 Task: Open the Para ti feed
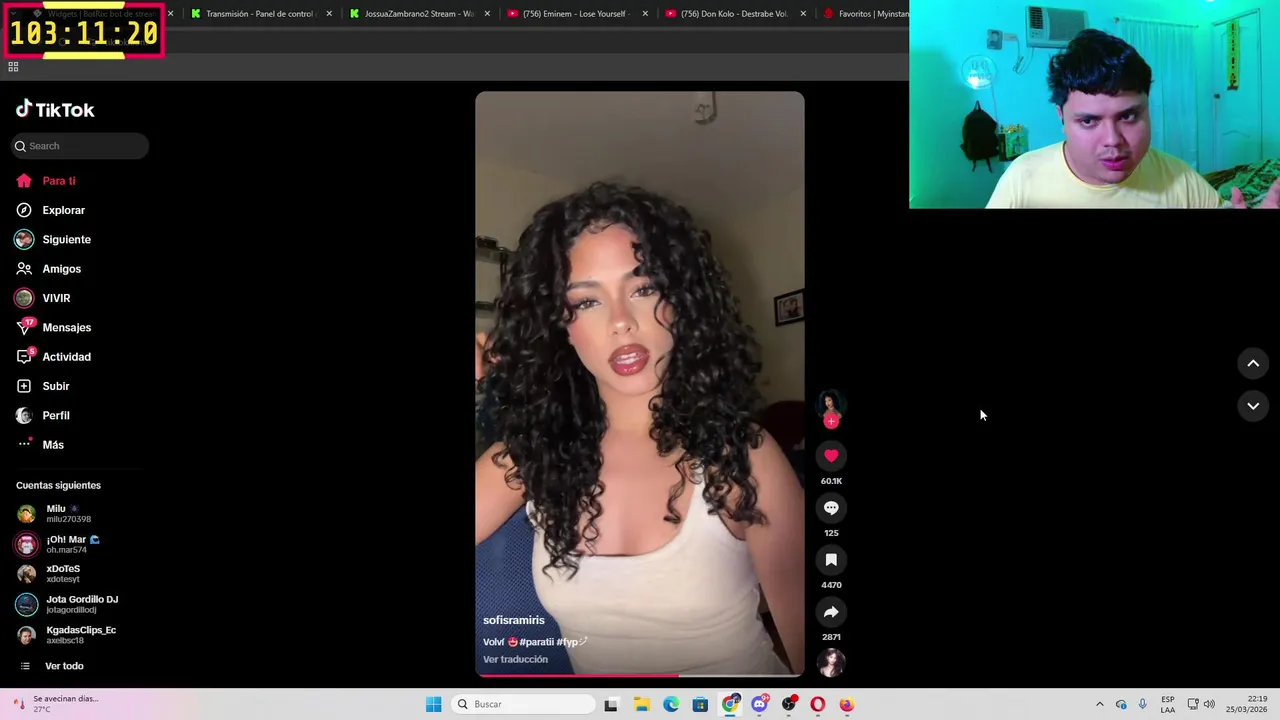tap(46, 181)
